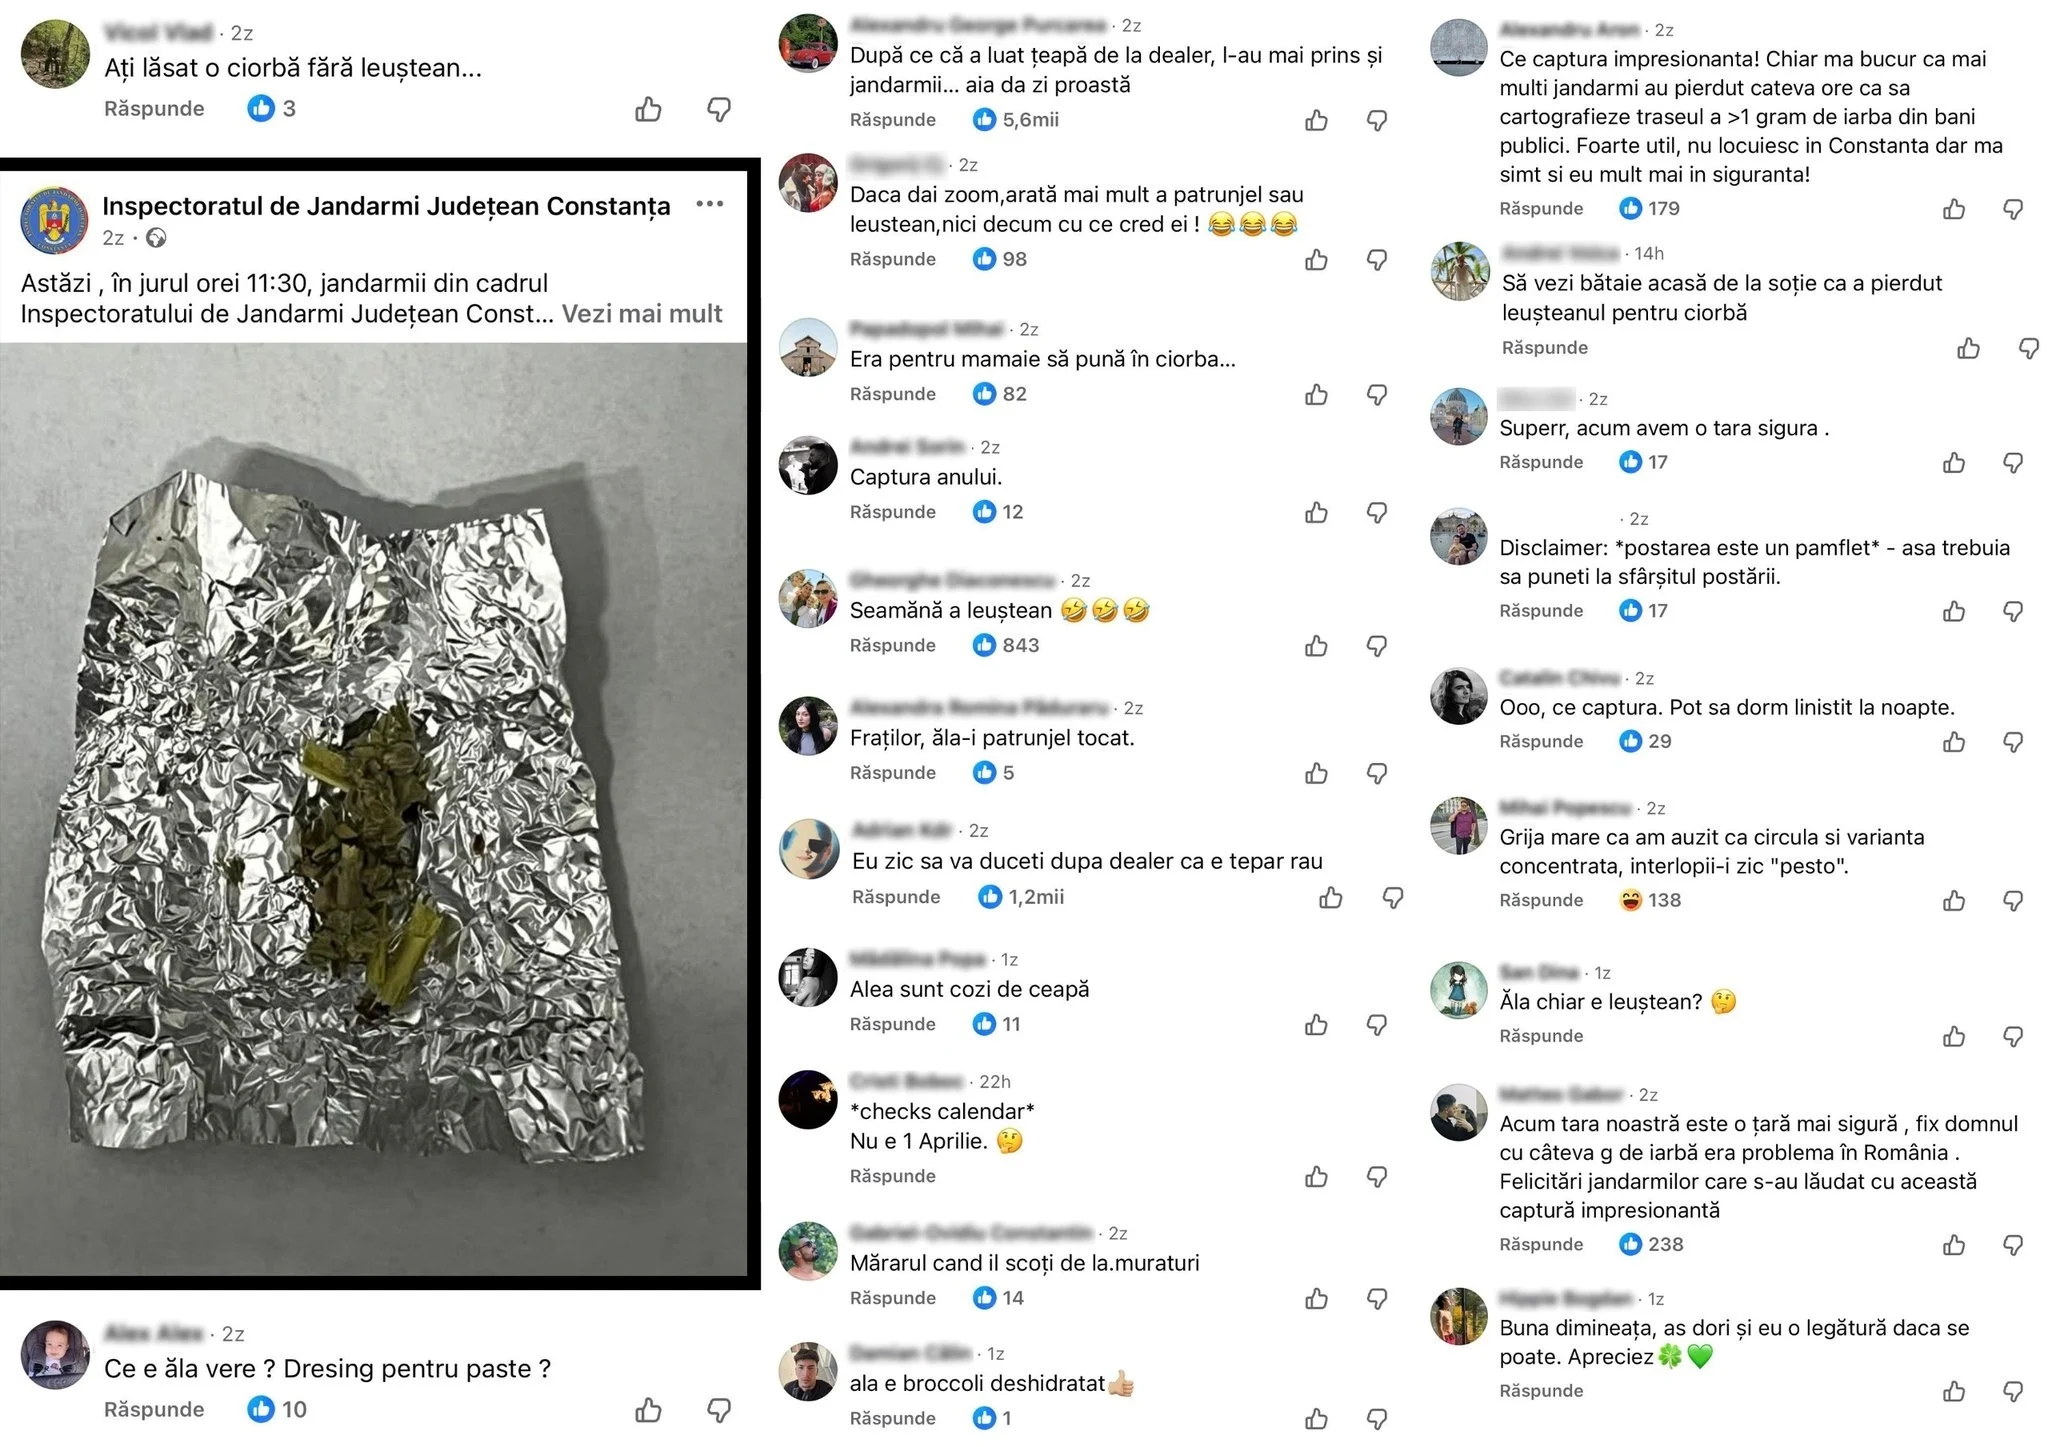Reply to the 'Era pentru mamaie' comment
Screen dimensions: 2048x1447
tap(892, 394)
